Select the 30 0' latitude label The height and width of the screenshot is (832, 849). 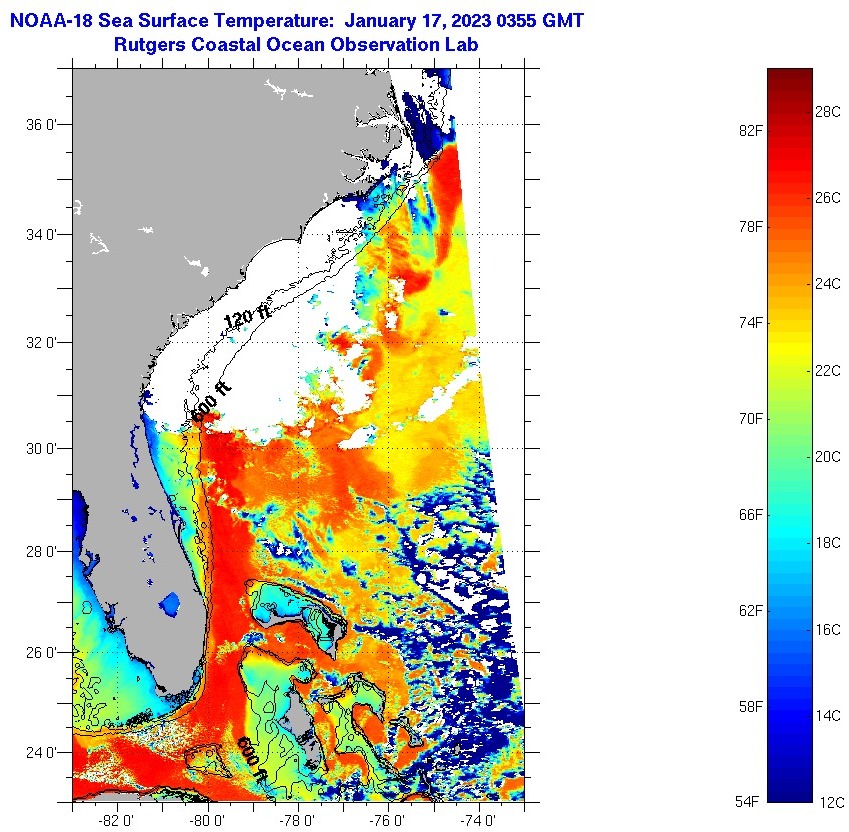41,448
